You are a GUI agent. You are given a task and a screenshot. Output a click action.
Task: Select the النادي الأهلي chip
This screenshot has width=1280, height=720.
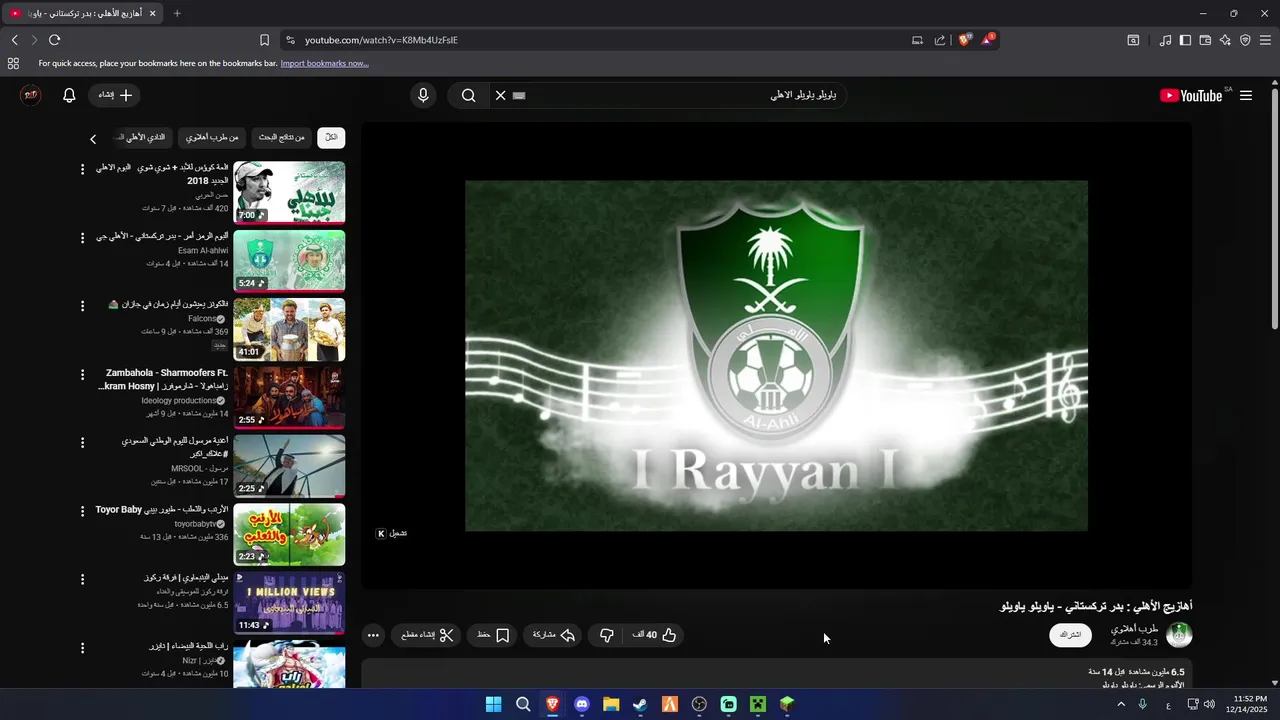(141, 137)
